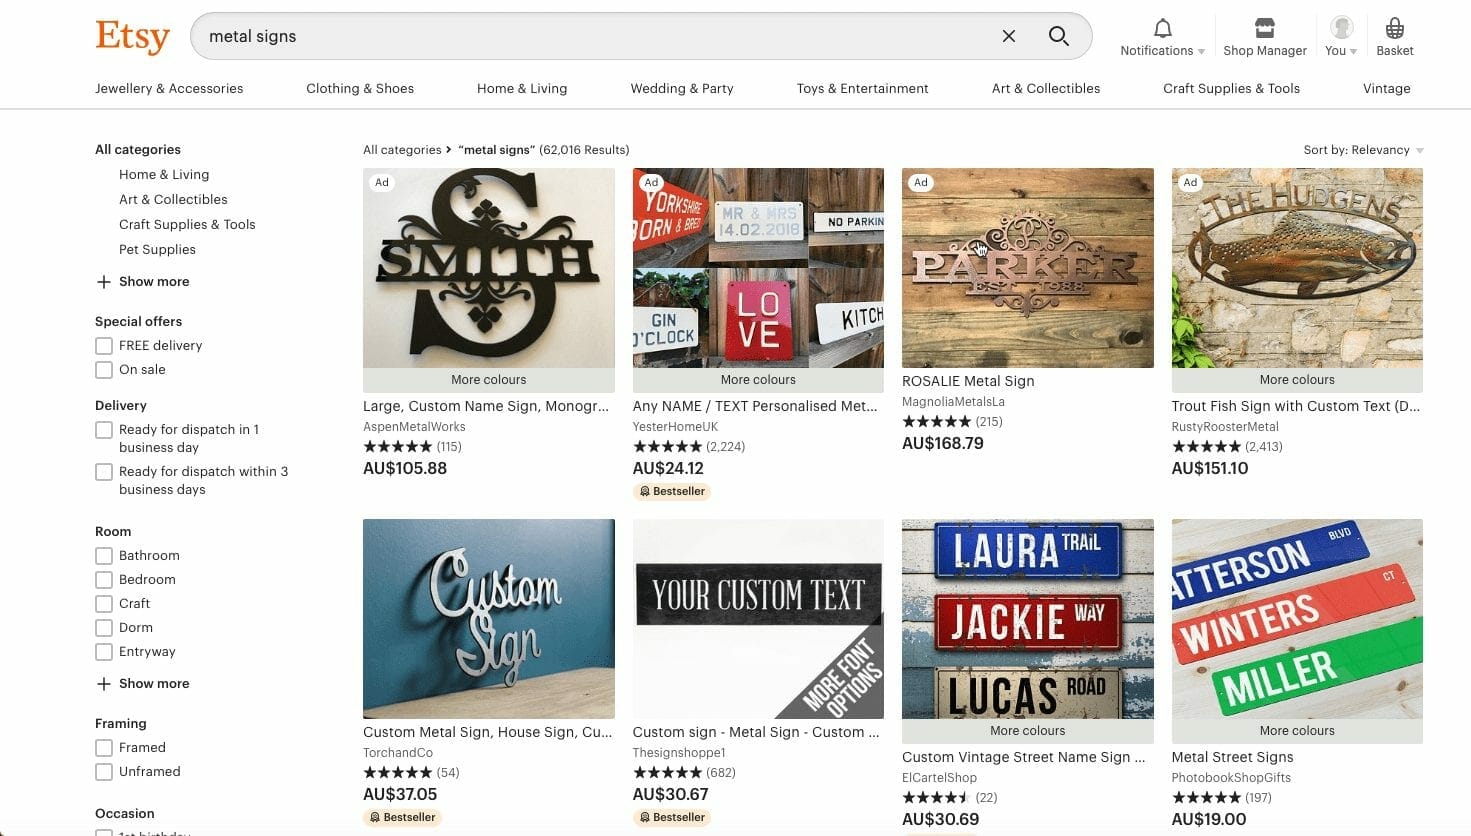Open Shop Manager
The width and height of the screenshot is (1471, 836).
1263,36
